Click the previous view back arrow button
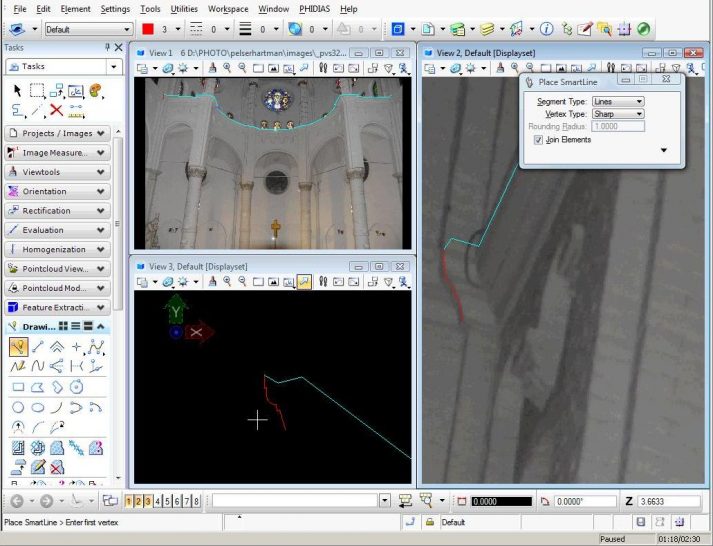 tap(17, 501)
